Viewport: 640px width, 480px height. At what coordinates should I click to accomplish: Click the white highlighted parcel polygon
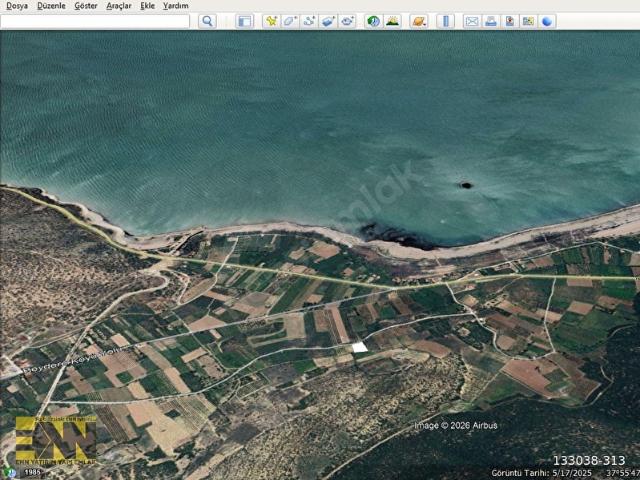(360, 347)
